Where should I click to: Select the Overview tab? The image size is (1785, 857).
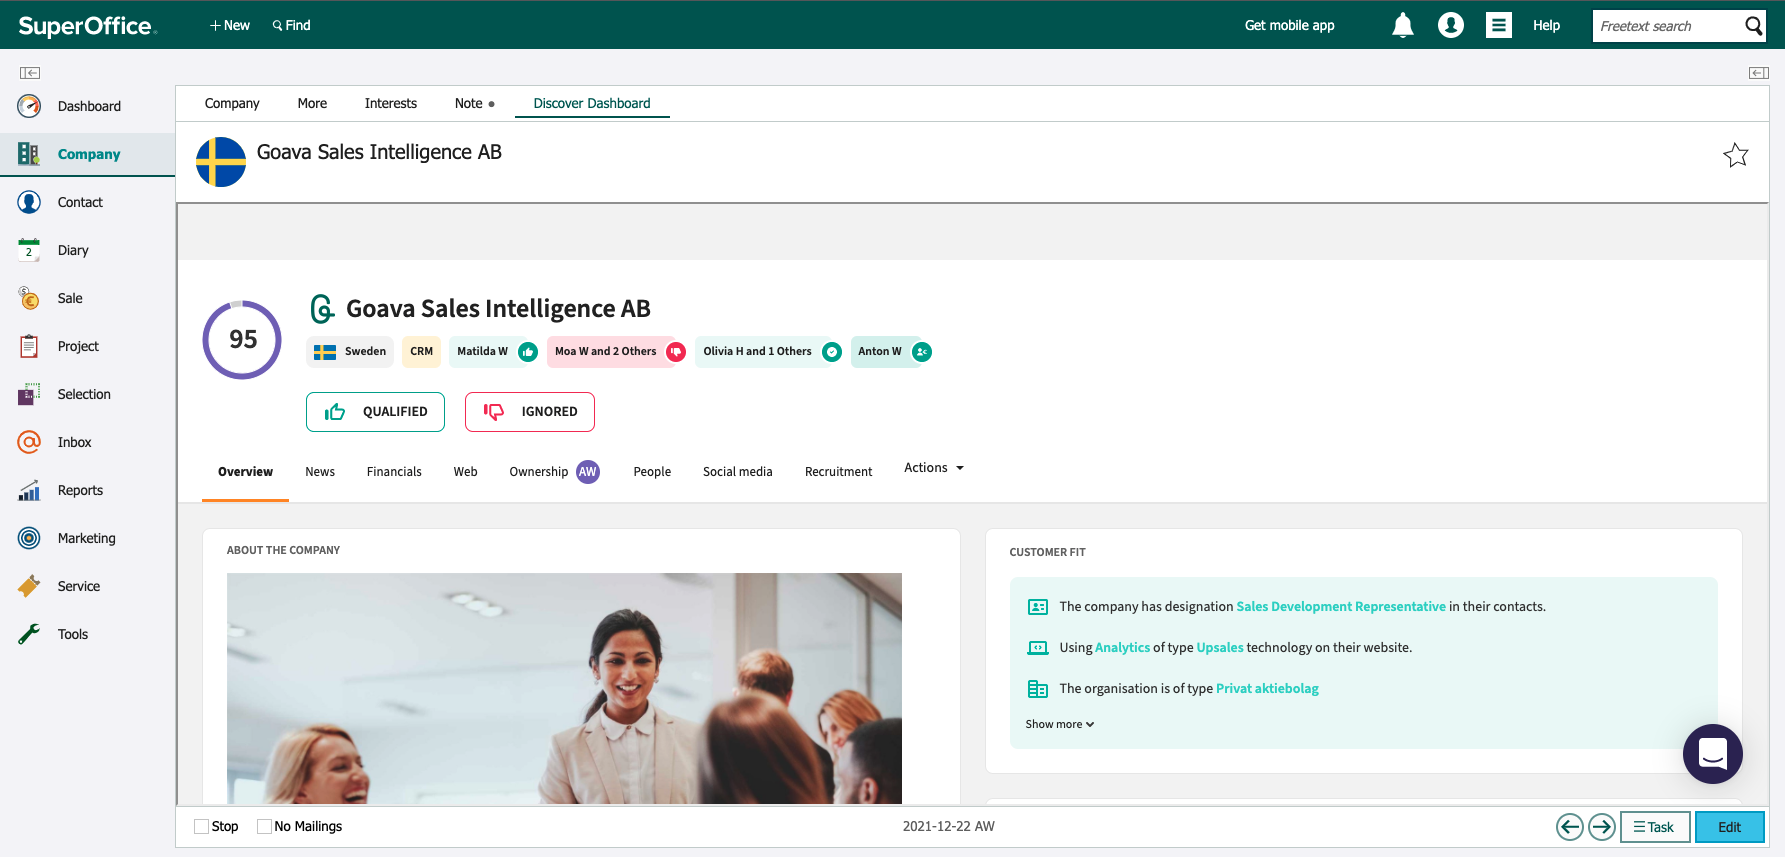245,472
